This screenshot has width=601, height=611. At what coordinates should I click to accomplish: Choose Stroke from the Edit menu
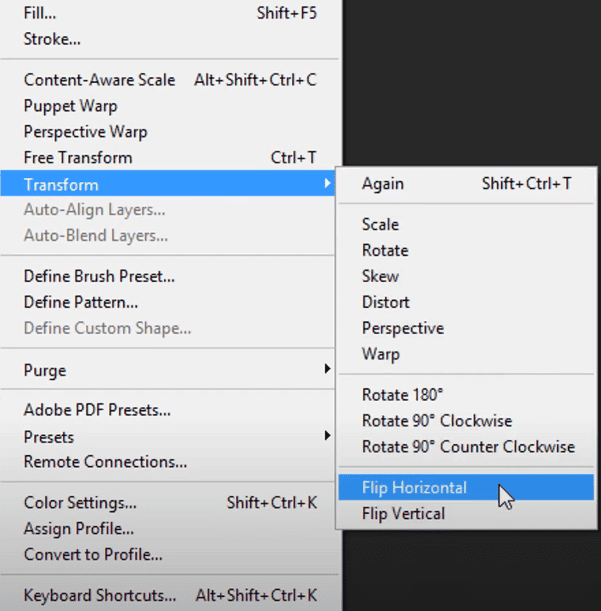point(52,39)
